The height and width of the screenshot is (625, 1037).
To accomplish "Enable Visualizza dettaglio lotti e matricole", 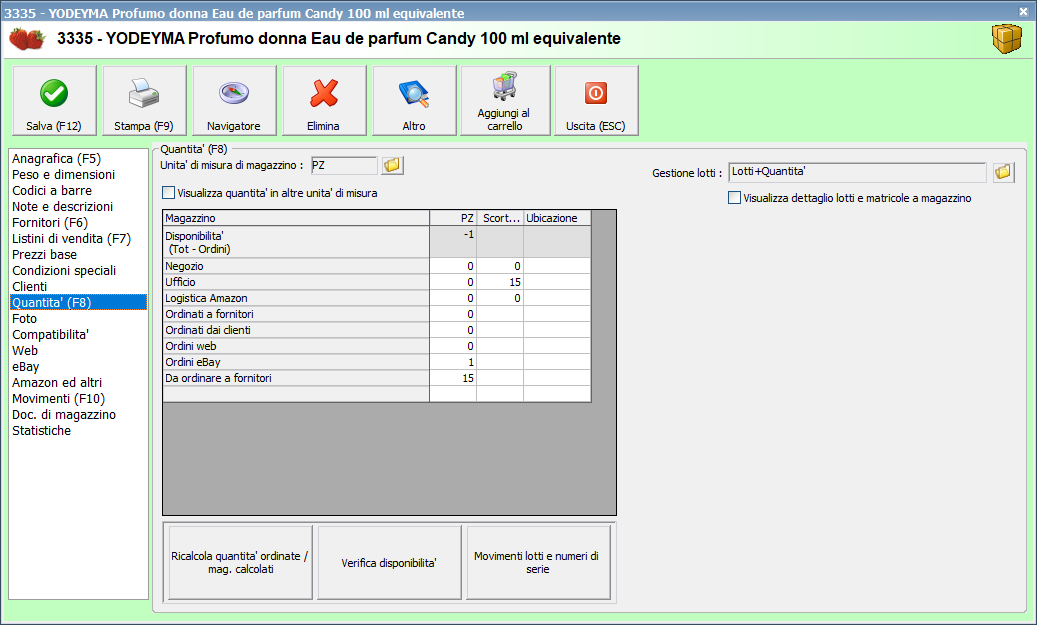I will [x=734, y=197].
